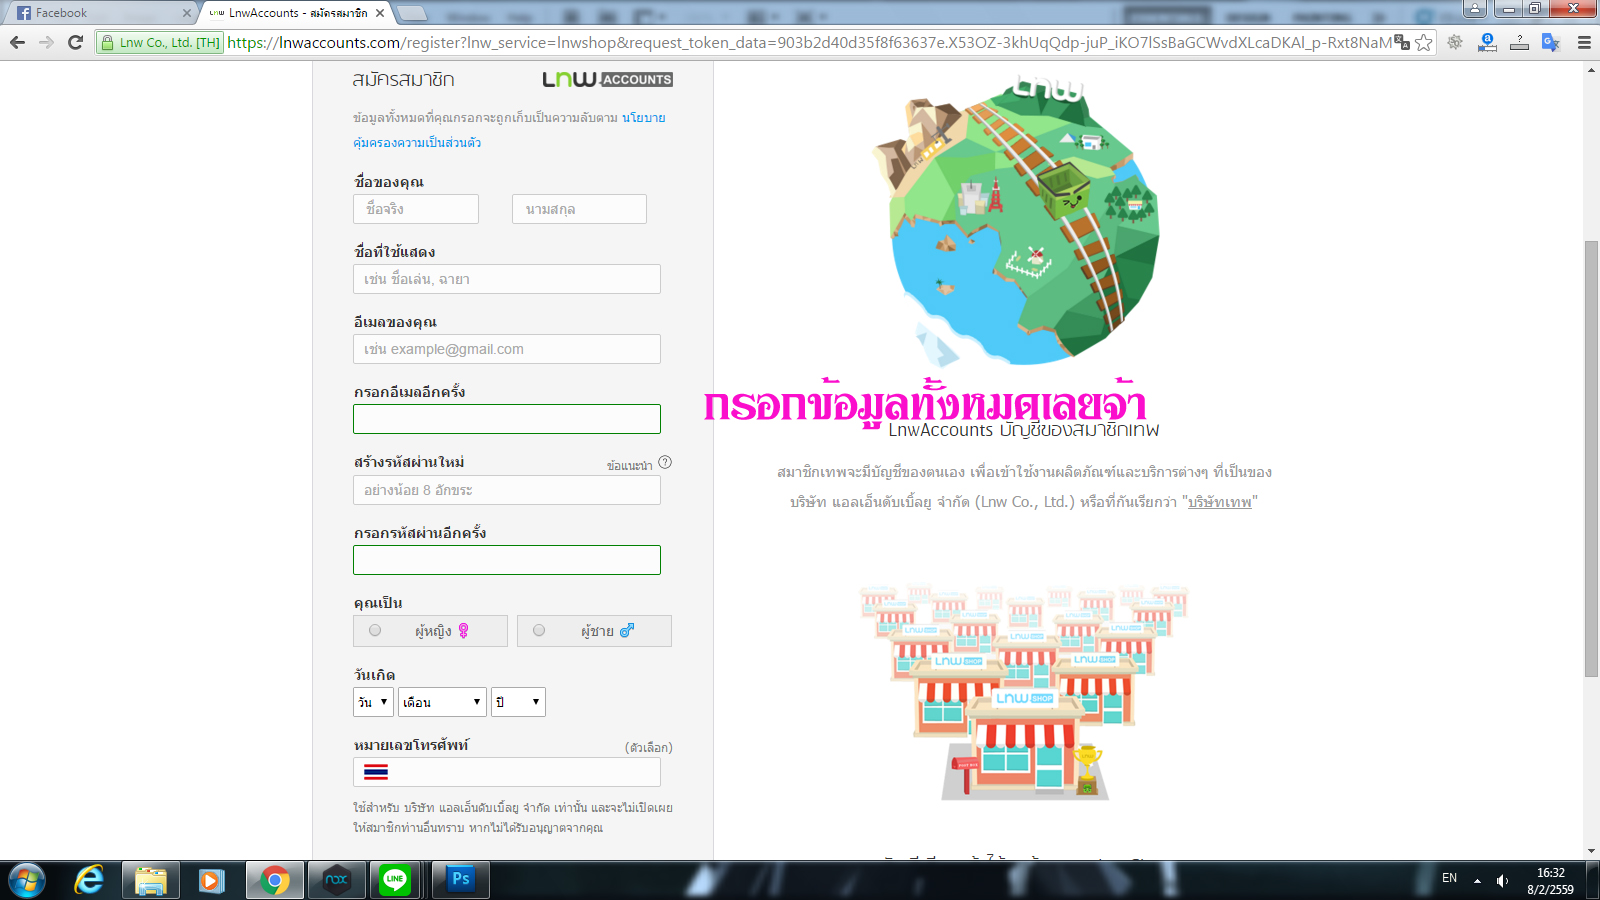Open the เดือน (month) dropdown
1600x900 pixels.
442,702
